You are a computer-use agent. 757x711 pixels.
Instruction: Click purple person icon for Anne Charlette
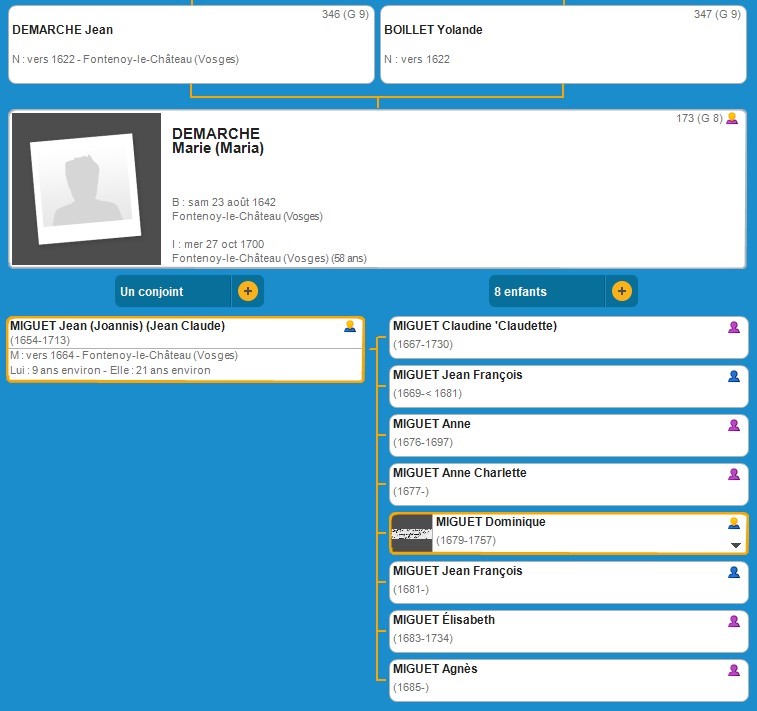click(x=734, y=474)
